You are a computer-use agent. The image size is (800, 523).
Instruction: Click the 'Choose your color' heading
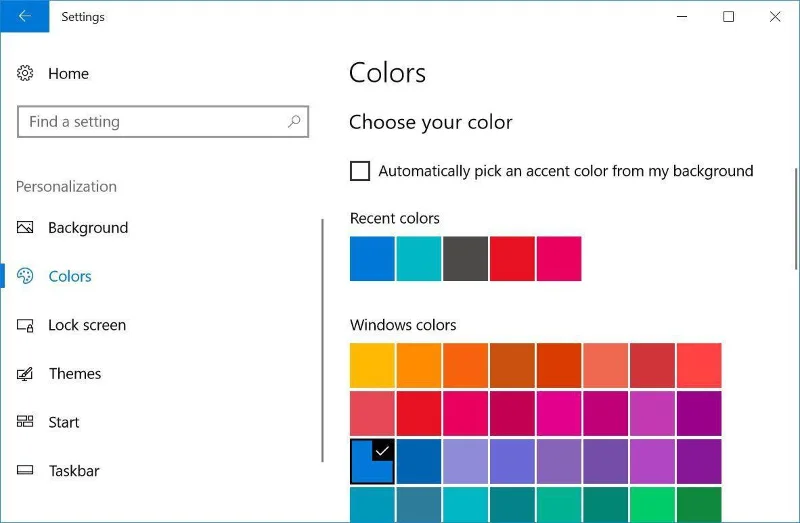[x=431, y=122]
